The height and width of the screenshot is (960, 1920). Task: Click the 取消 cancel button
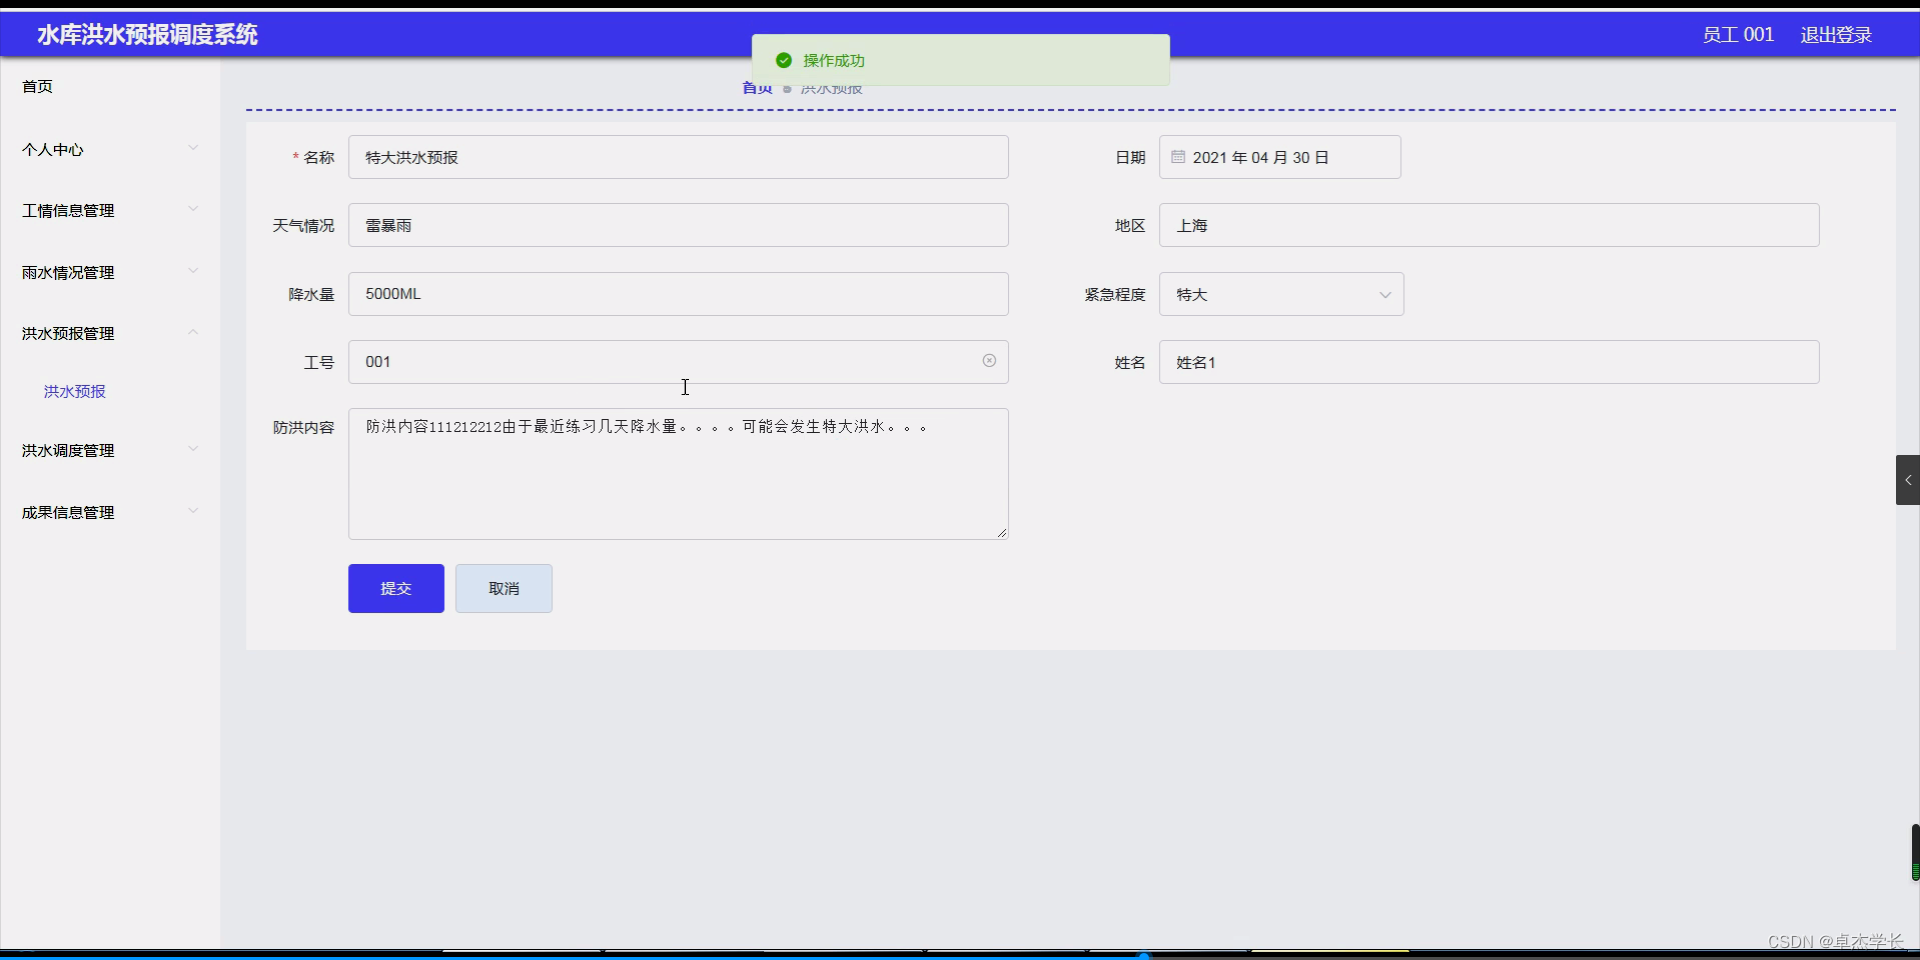pos(503,588)
